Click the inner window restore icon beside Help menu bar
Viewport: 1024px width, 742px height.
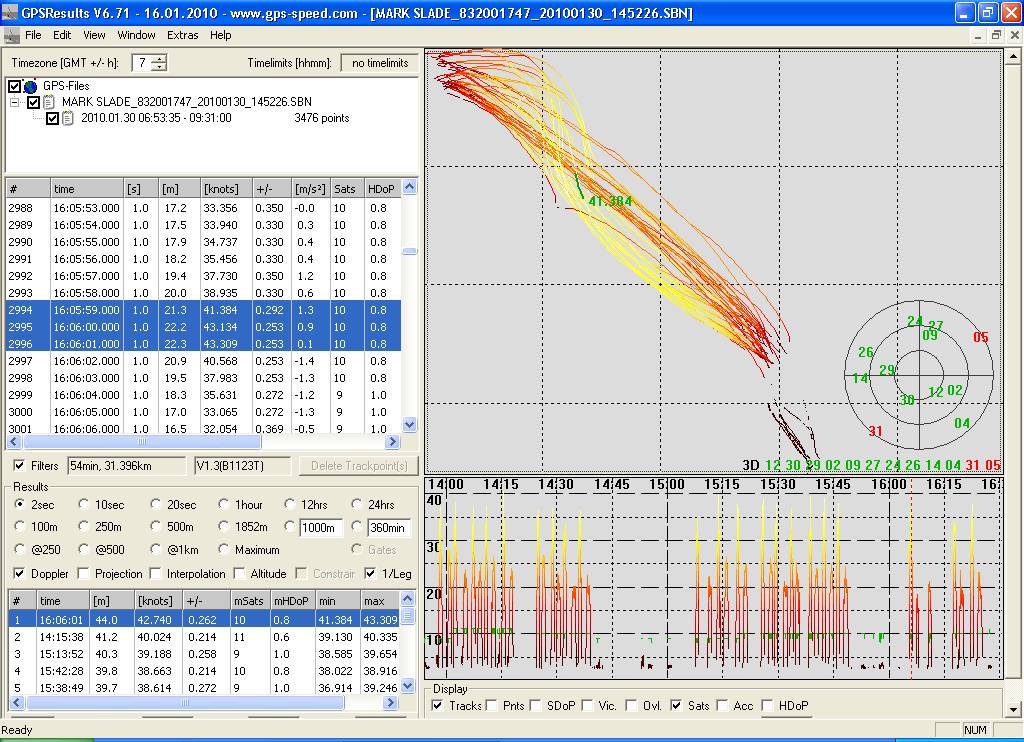(996, 35)
